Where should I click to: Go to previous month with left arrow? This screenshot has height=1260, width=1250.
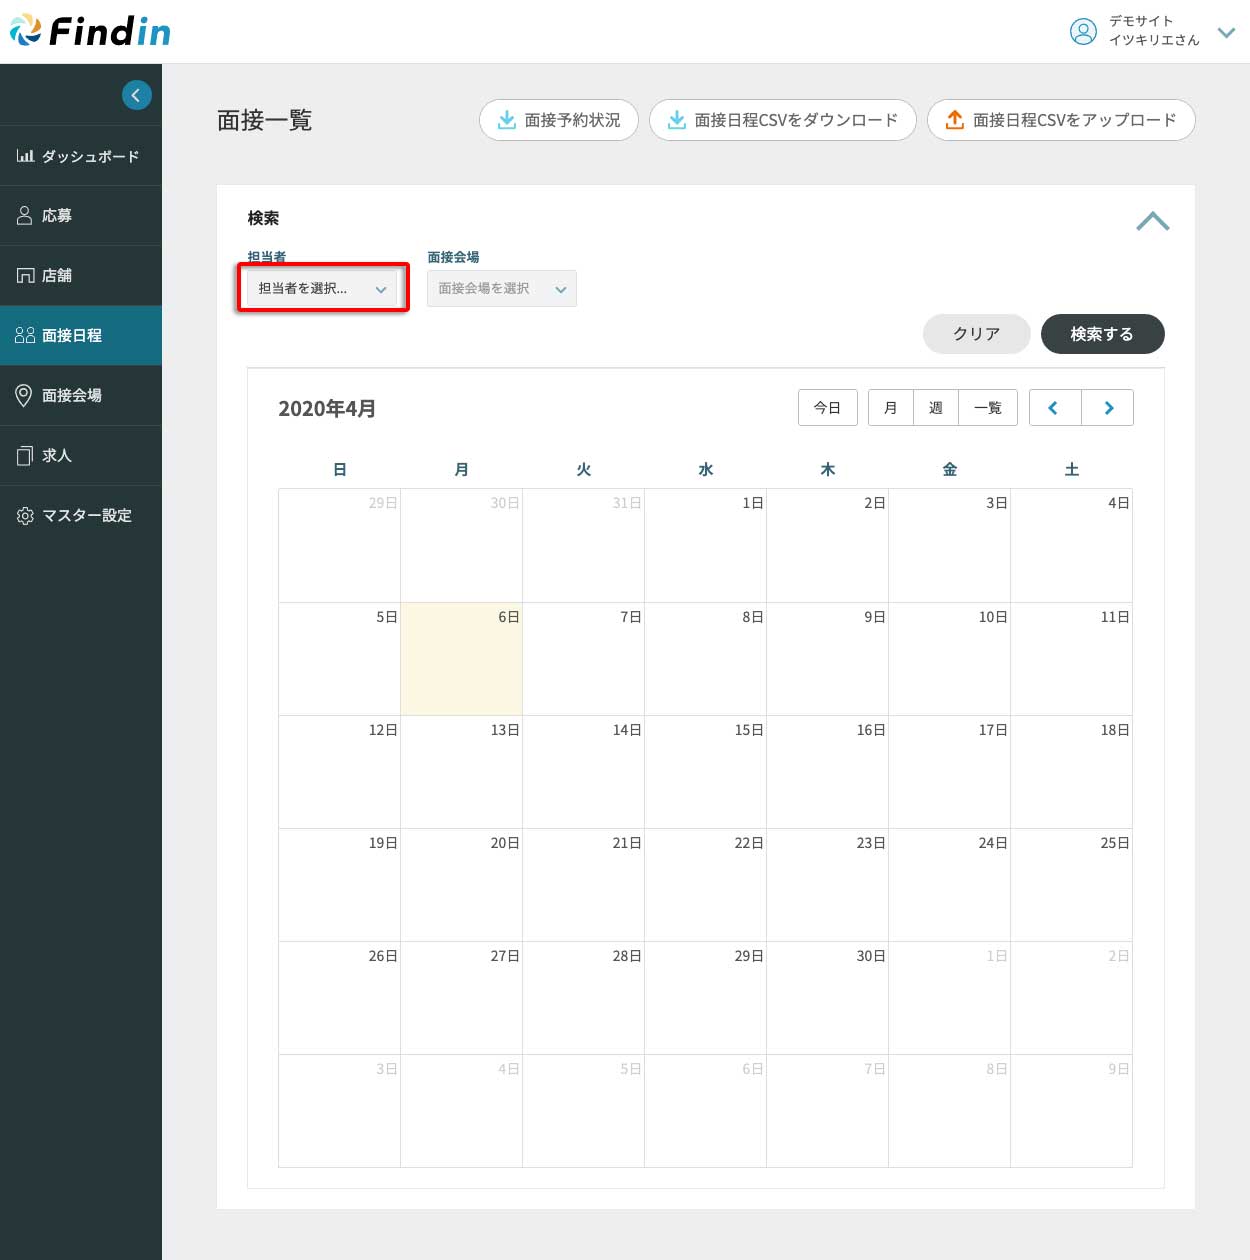pyautogui.click(x=1054, y=408)
